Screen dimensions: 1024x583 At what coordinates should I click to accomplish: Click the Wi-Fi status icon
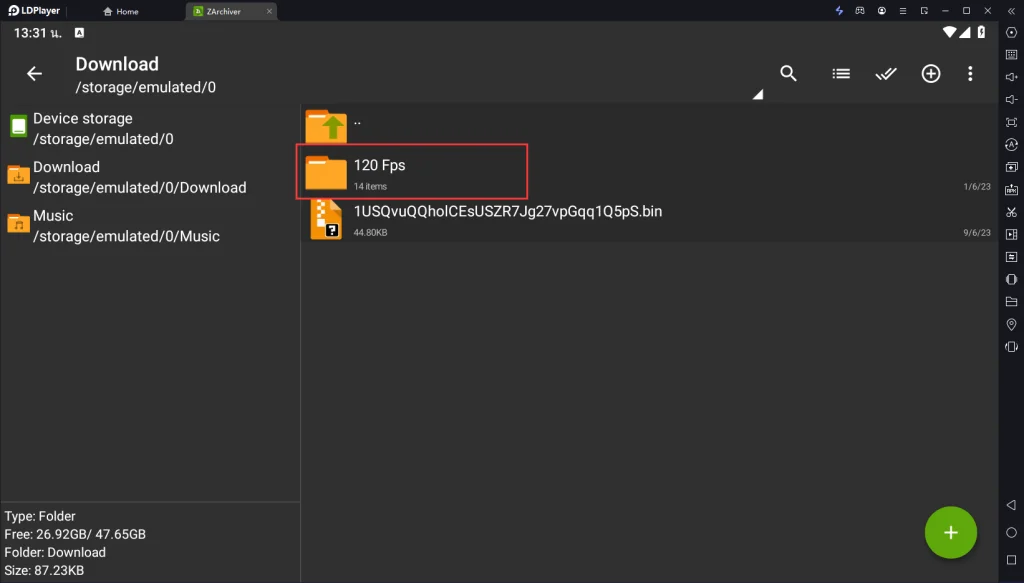[950, 32]
